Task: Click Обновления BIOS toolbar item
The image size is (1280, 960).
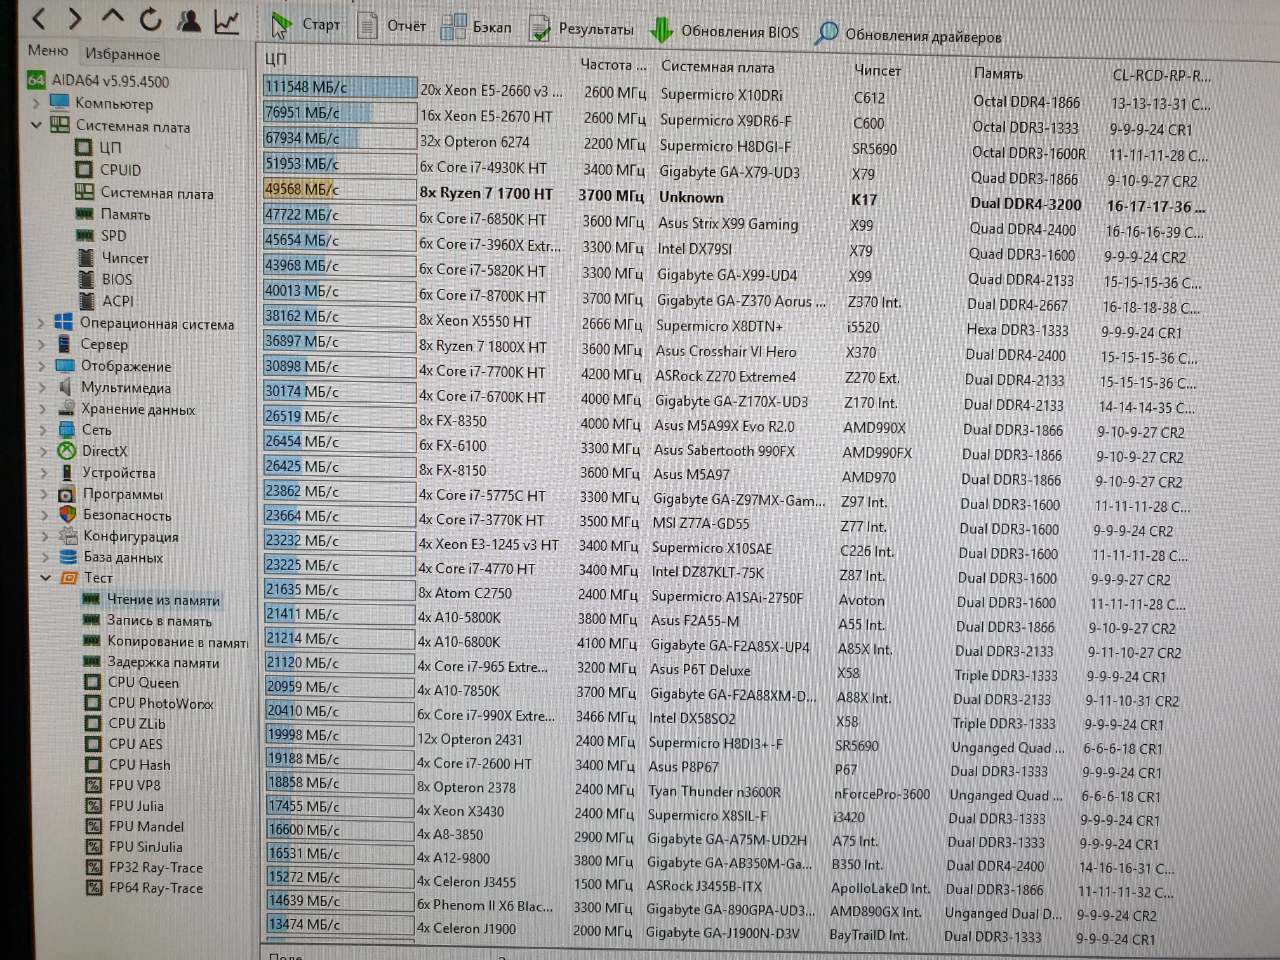Action: click(x=725, y=31)
